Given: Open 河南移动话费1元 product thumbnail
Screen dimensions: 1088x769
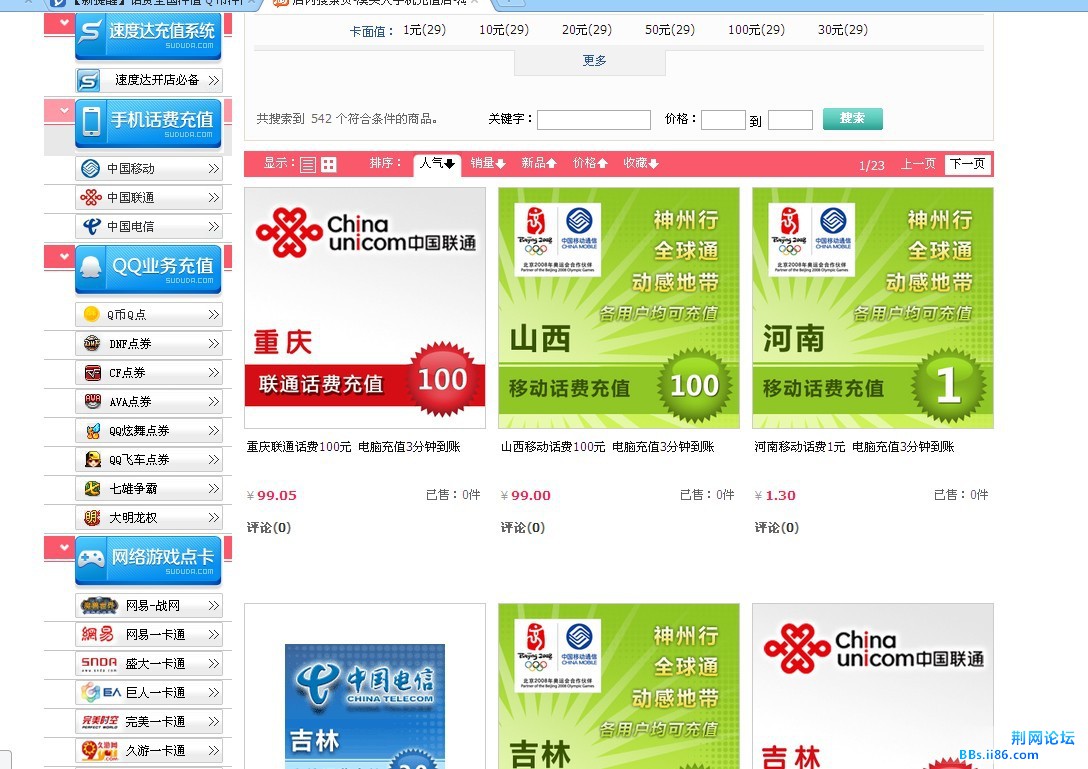Looking at the screenshot, I should (x=873, y=308).
